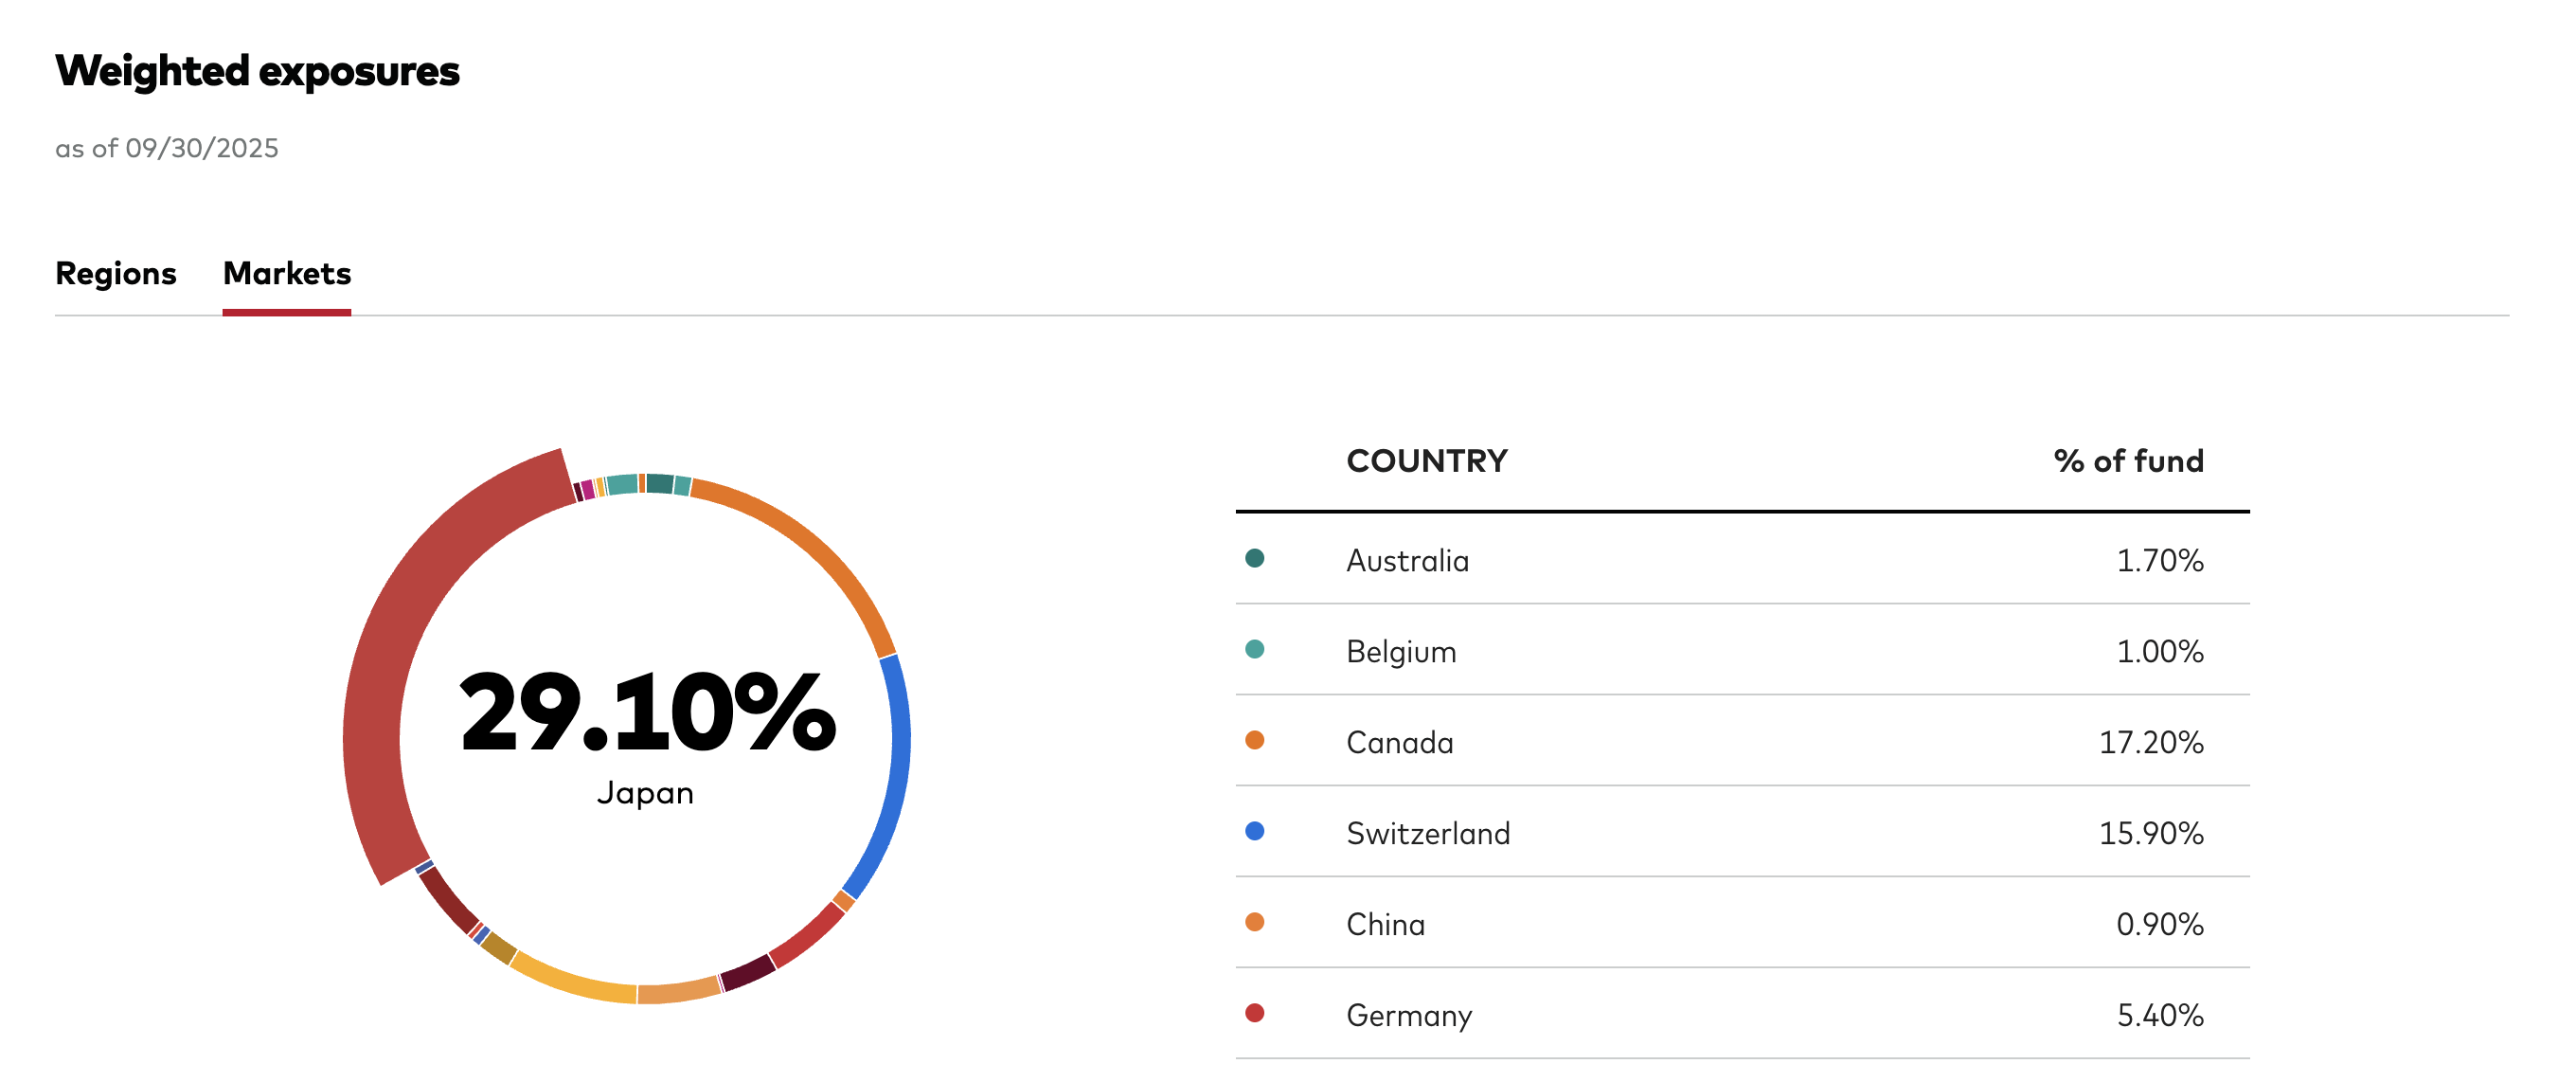Click the orange dot beside China

pyautogui.click(x=1254, y=922)
